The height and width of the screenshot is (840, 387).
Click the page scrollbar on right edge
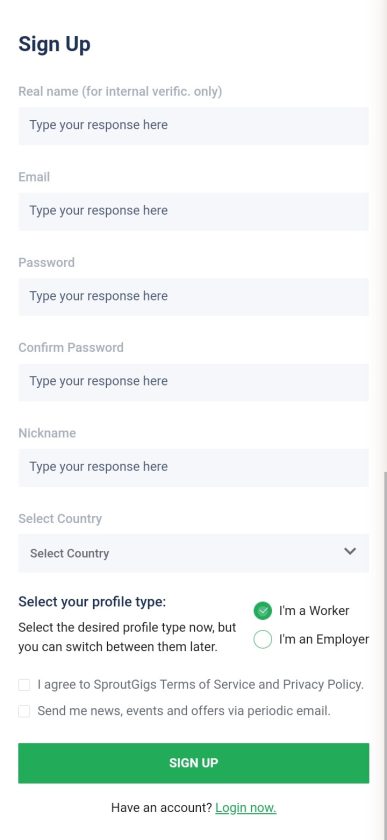[384, 654]
